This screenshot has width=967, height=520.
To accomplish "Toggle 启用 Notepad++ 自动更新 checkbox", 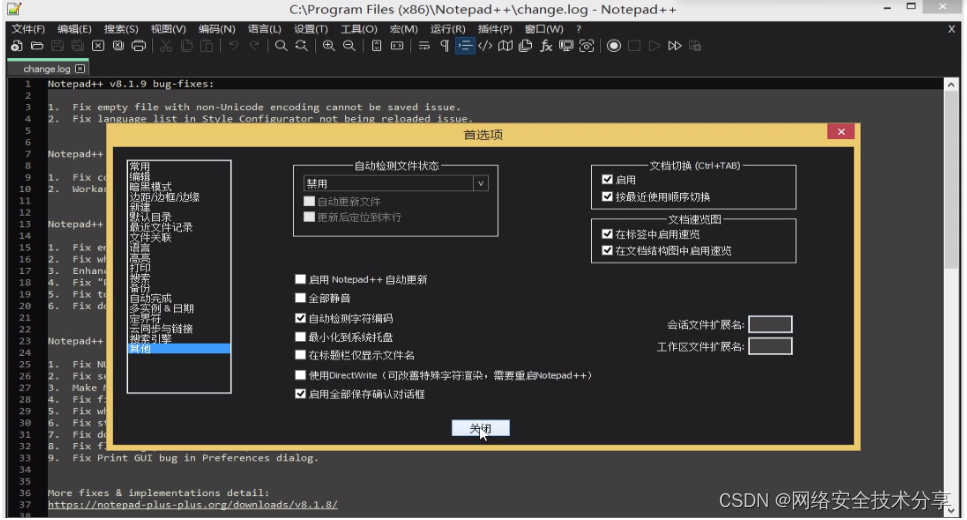I will pyautogui.click(x=300, y=279).
